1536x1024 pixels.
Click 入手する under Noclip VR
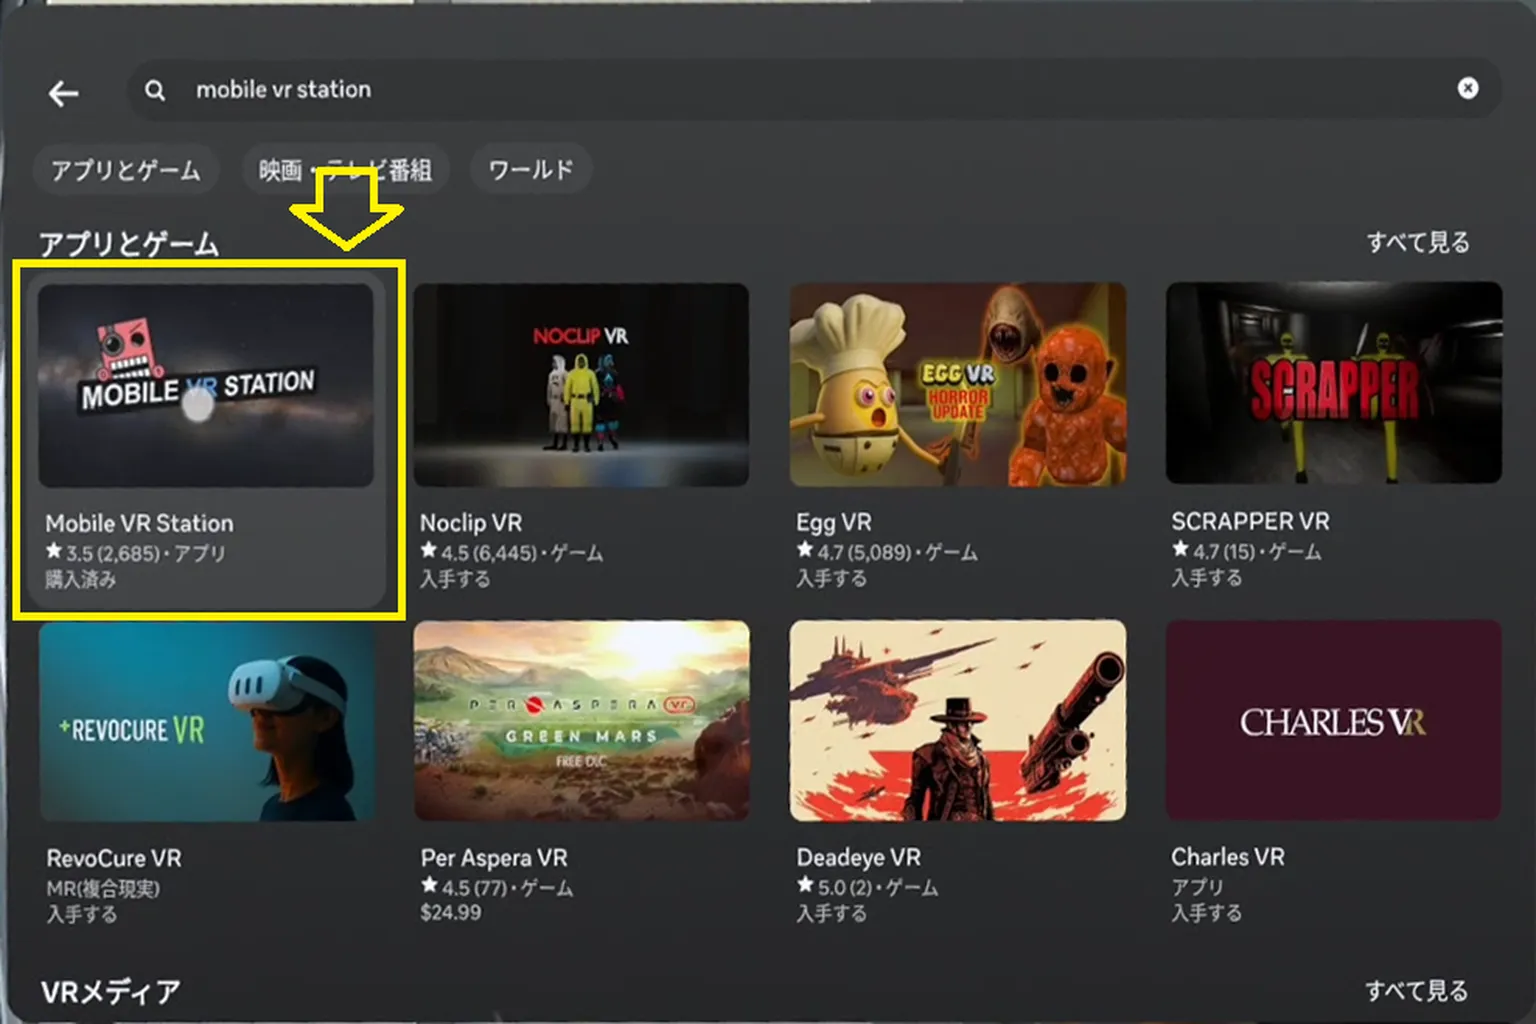coord(455,579)
